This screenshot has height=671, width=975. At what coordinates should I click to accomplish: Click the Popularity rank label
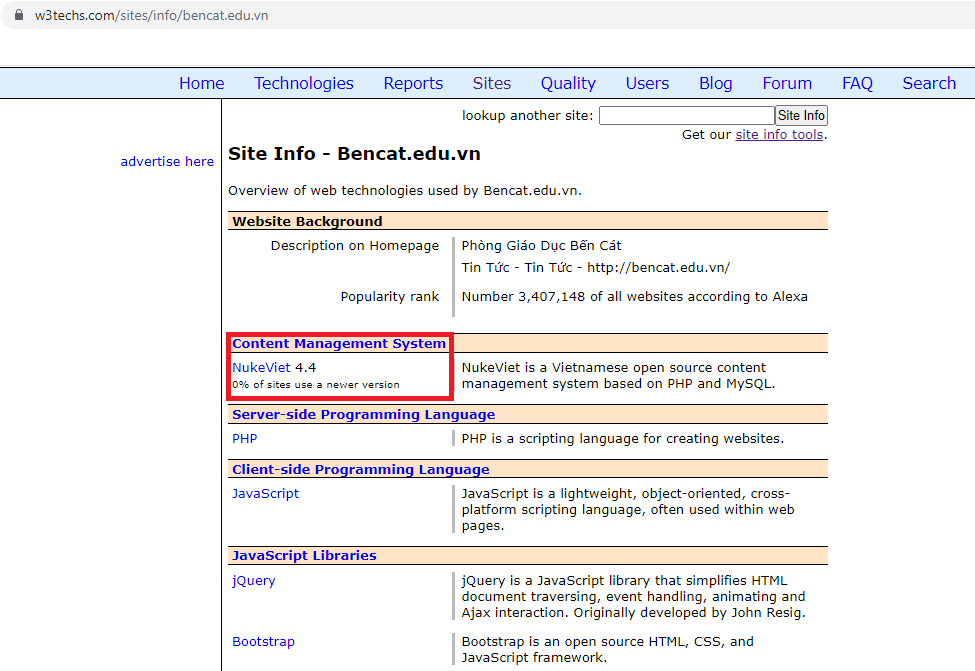tap(389, 297)
